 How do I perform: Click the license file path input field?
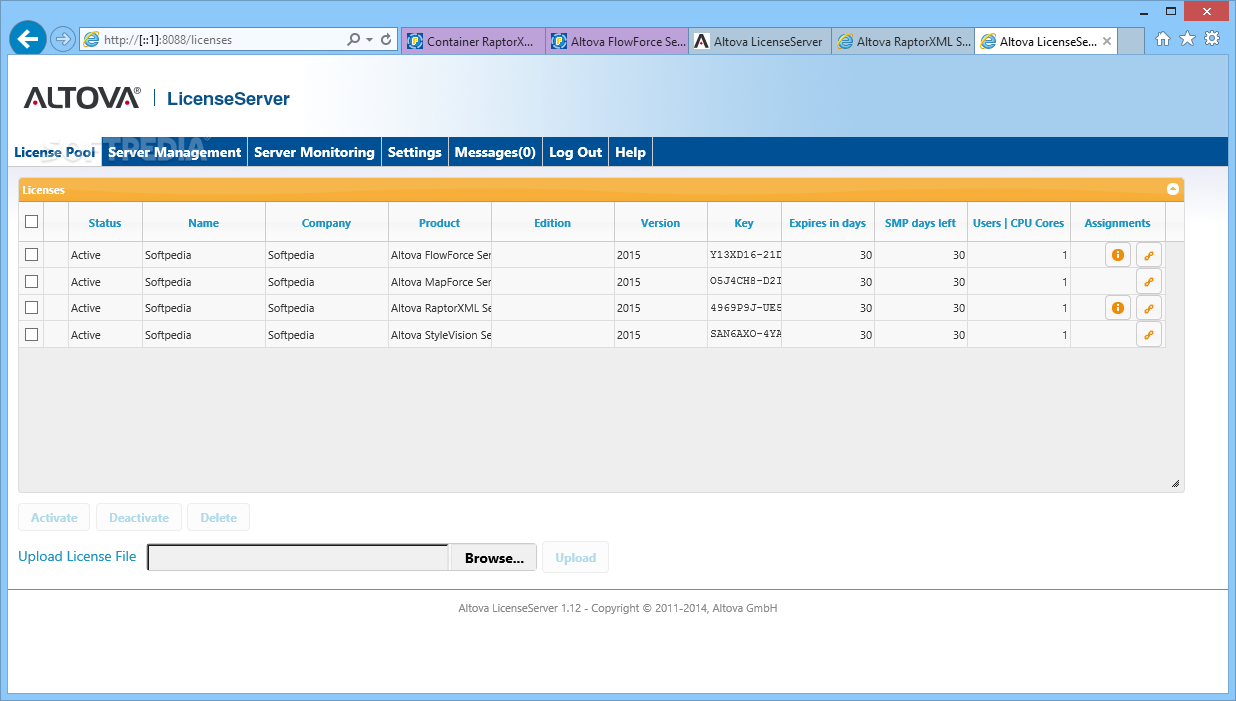(x=298, y=558)
